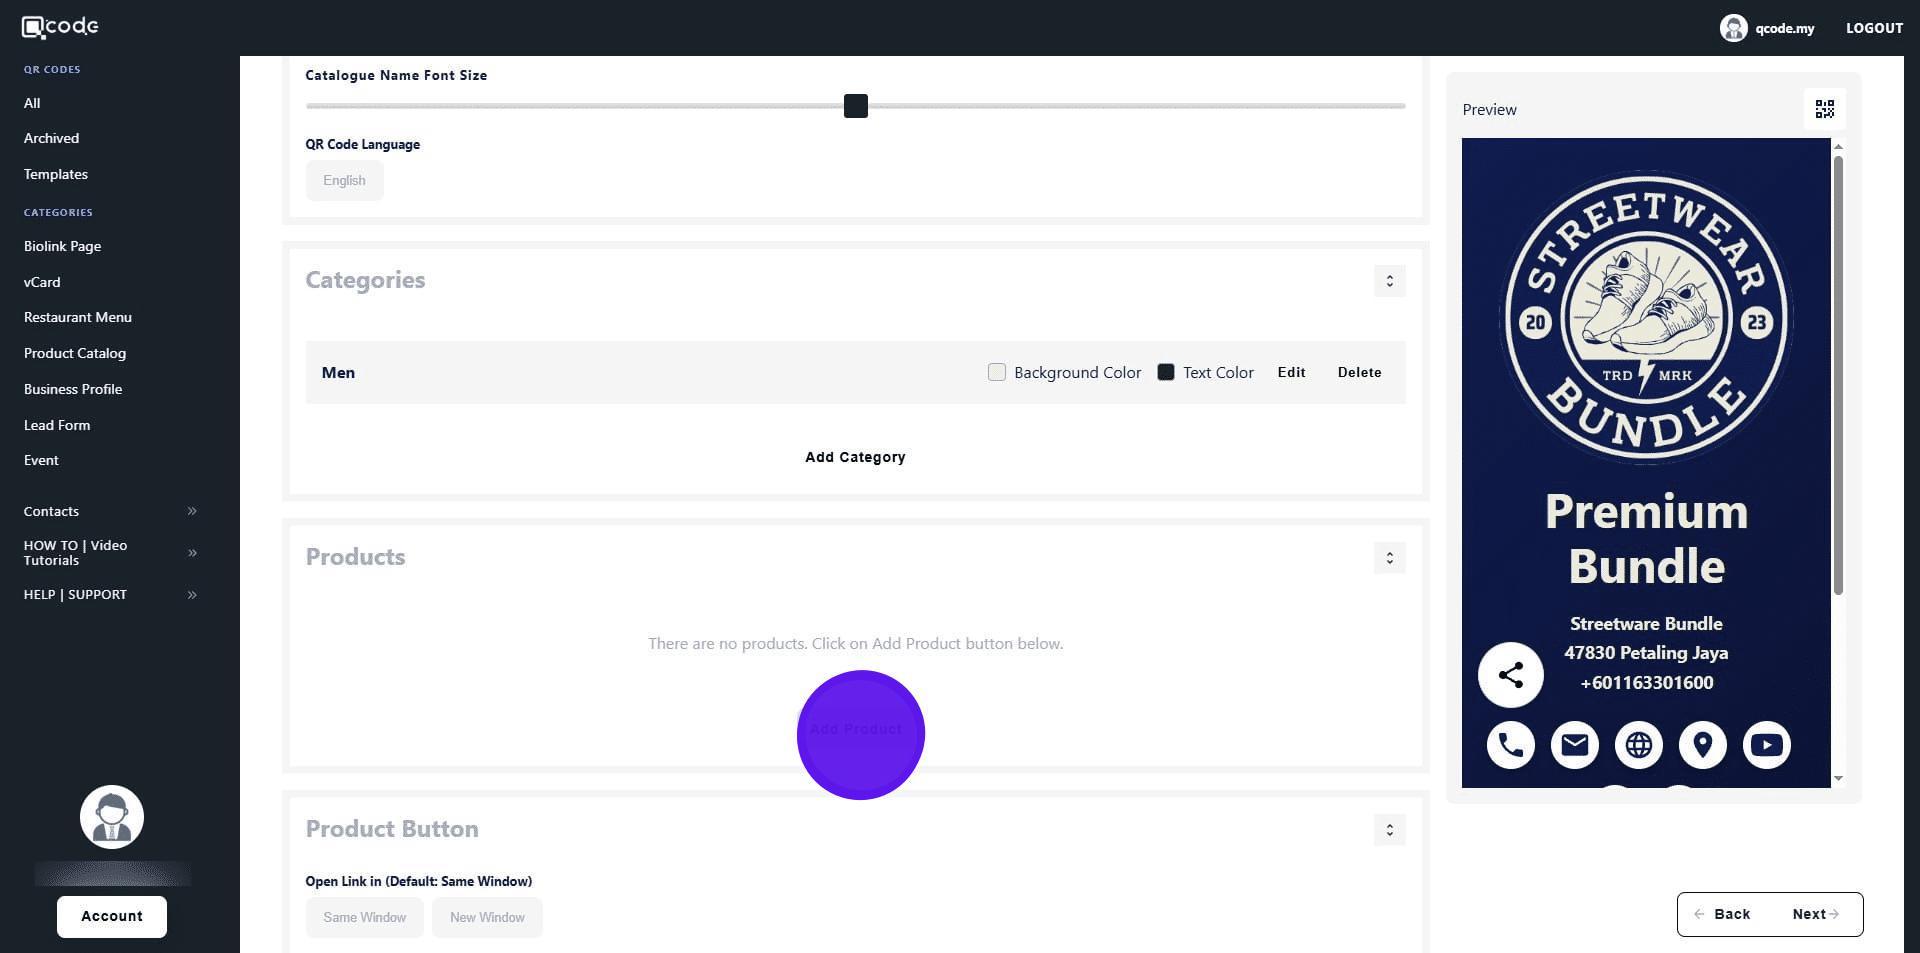Click the share icon in preview
1920x953 pixels.
[x=1510, y=675]
